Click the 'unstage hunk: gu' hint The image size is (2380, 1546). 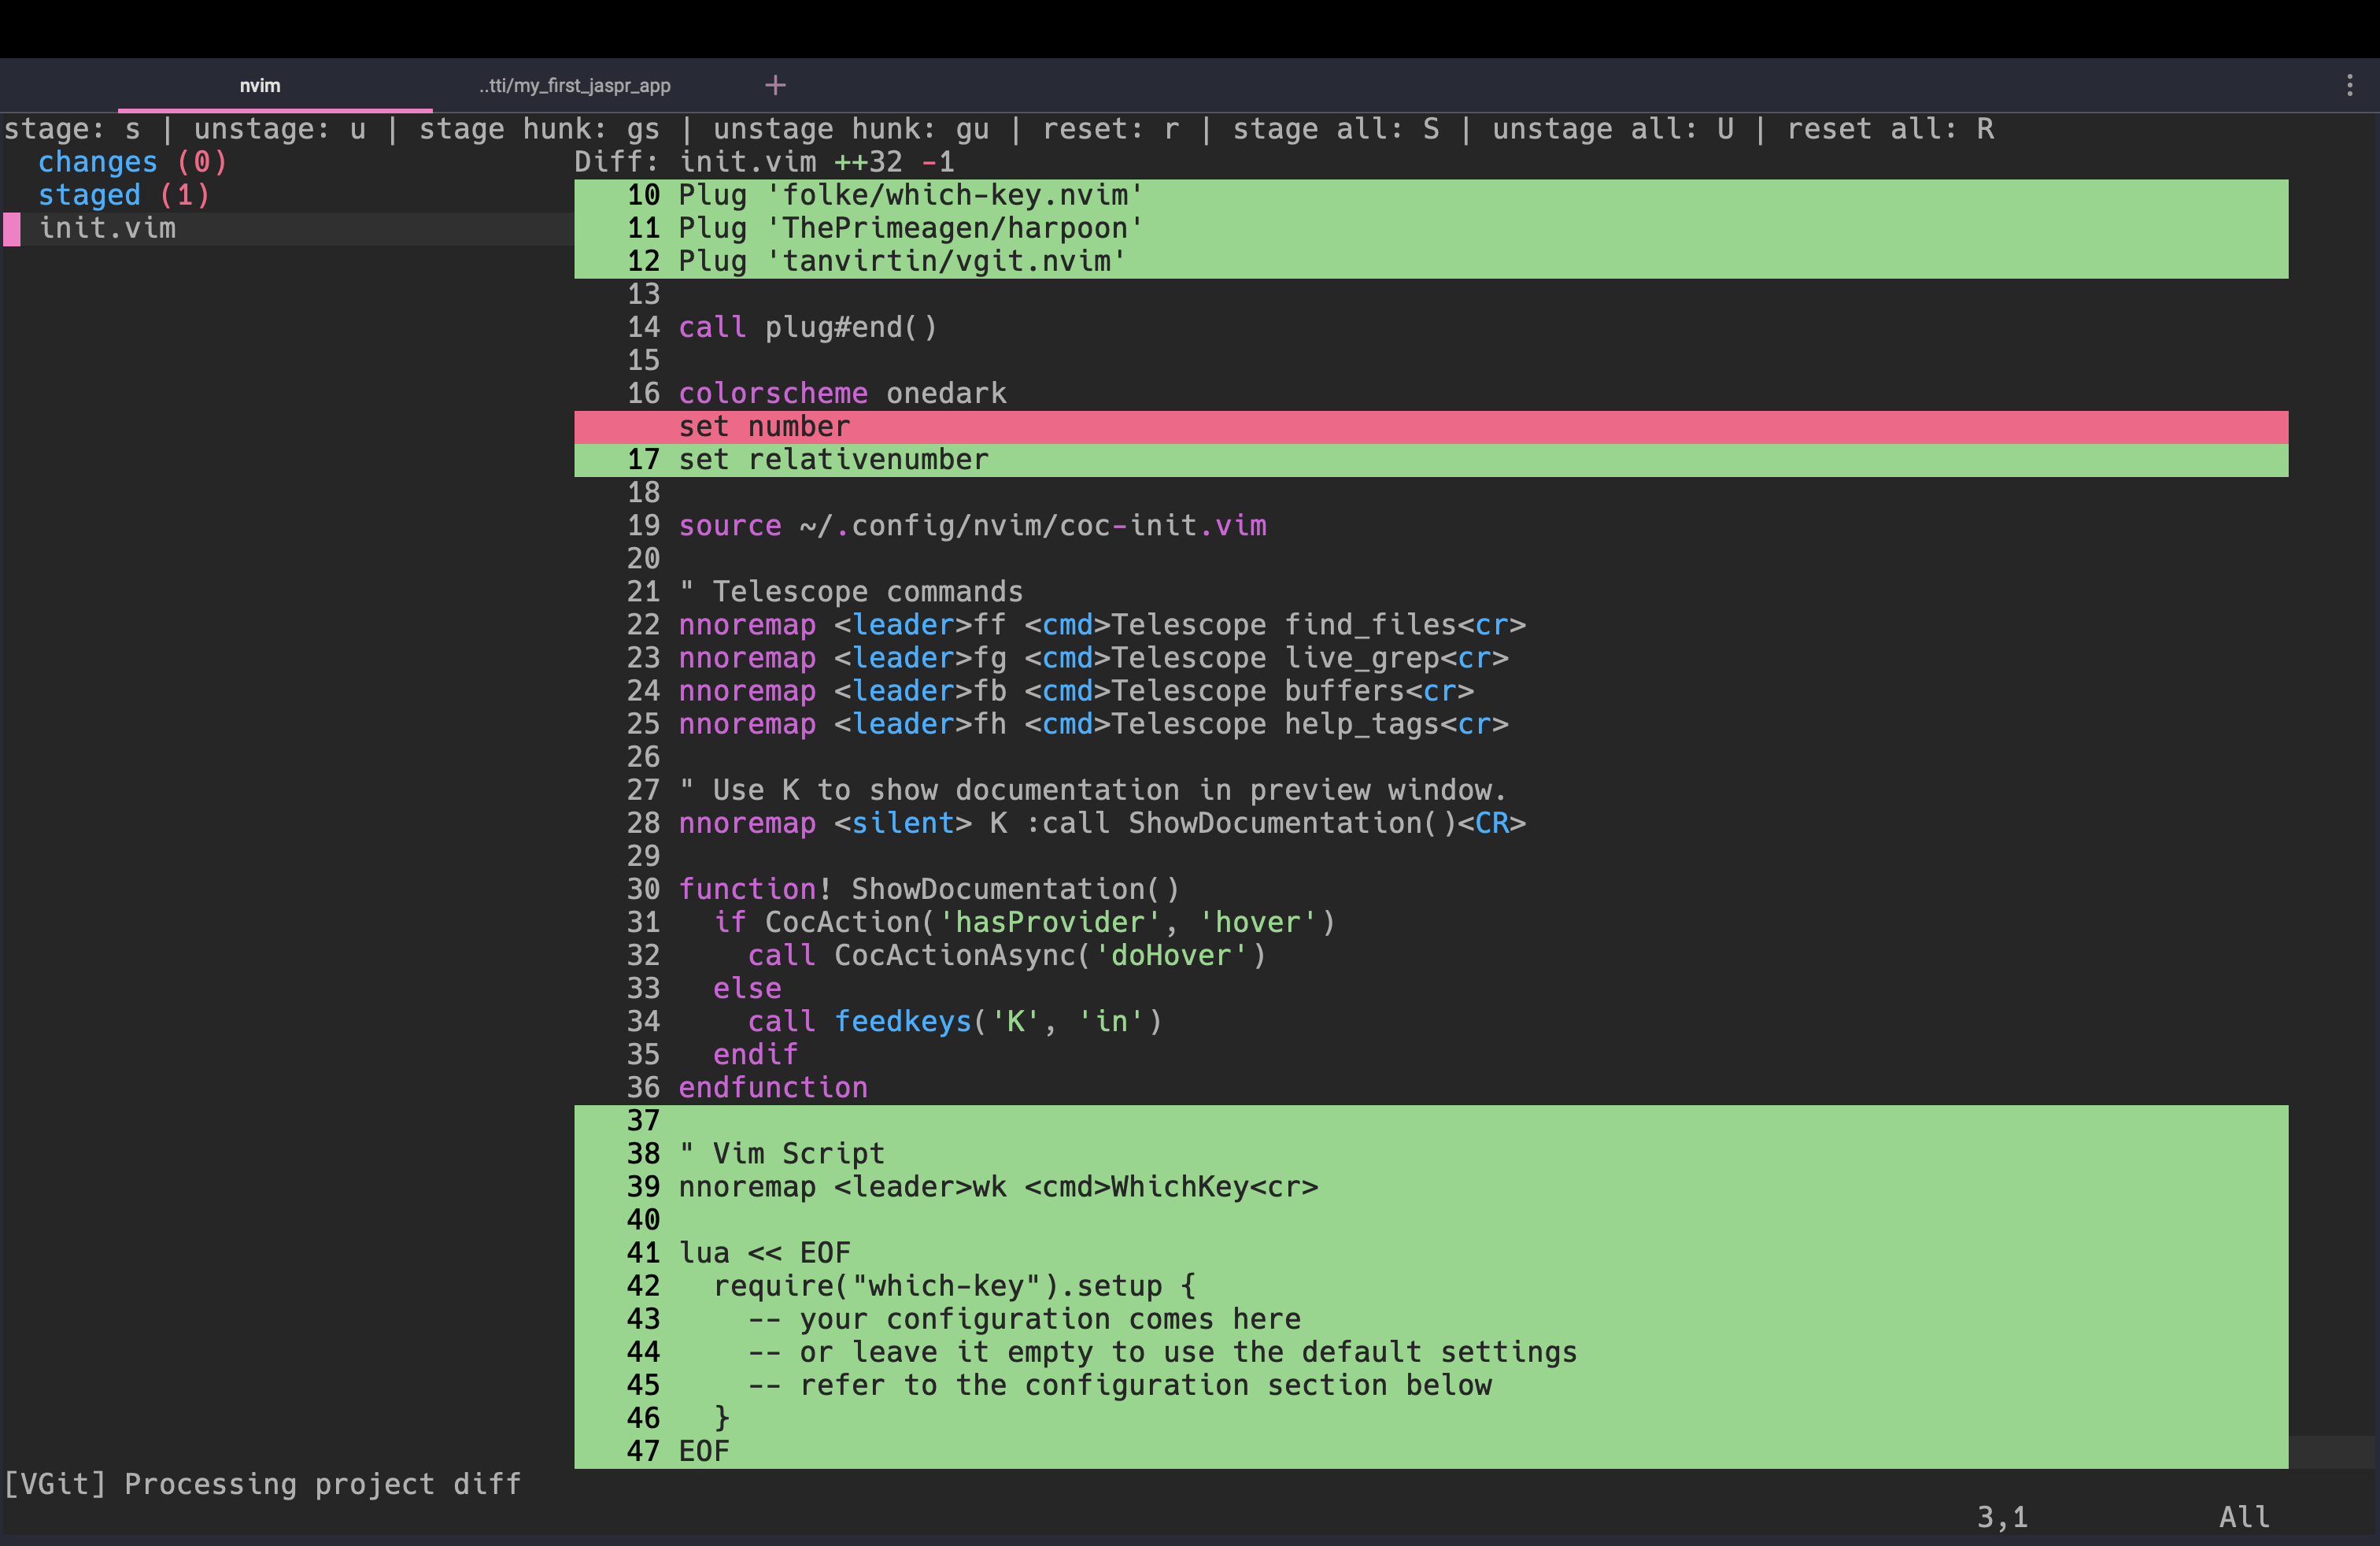click(x=849, y=128)
